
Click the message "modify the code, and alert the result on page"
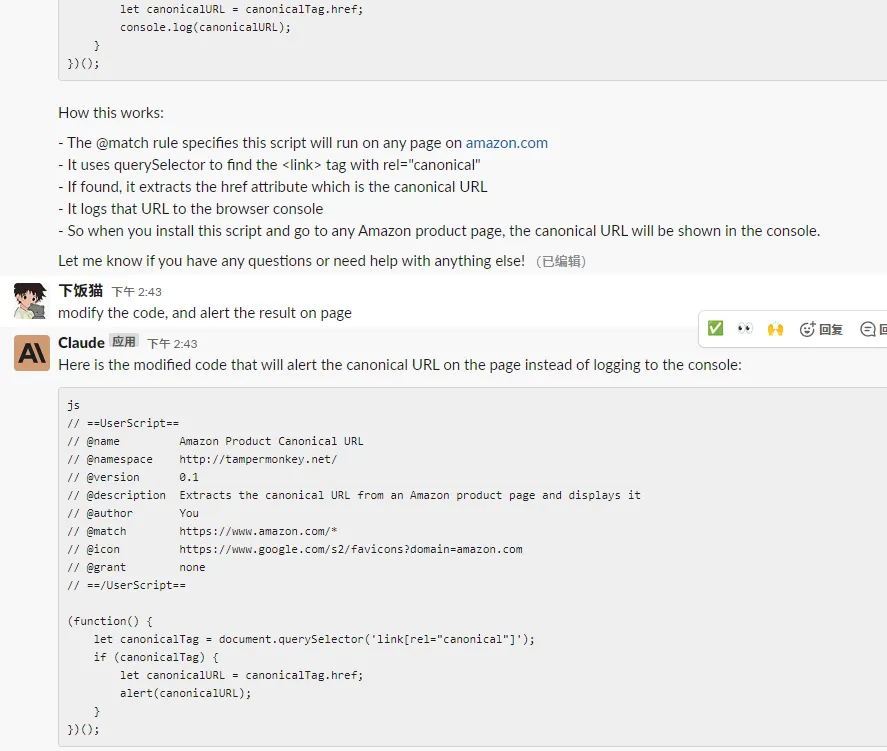click(205, 313)
